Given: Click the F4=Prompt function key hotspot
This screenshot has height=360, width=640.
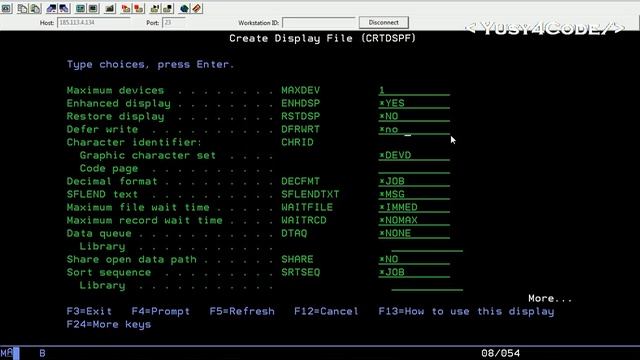Looking at the screenshot, I should (160, 311).
